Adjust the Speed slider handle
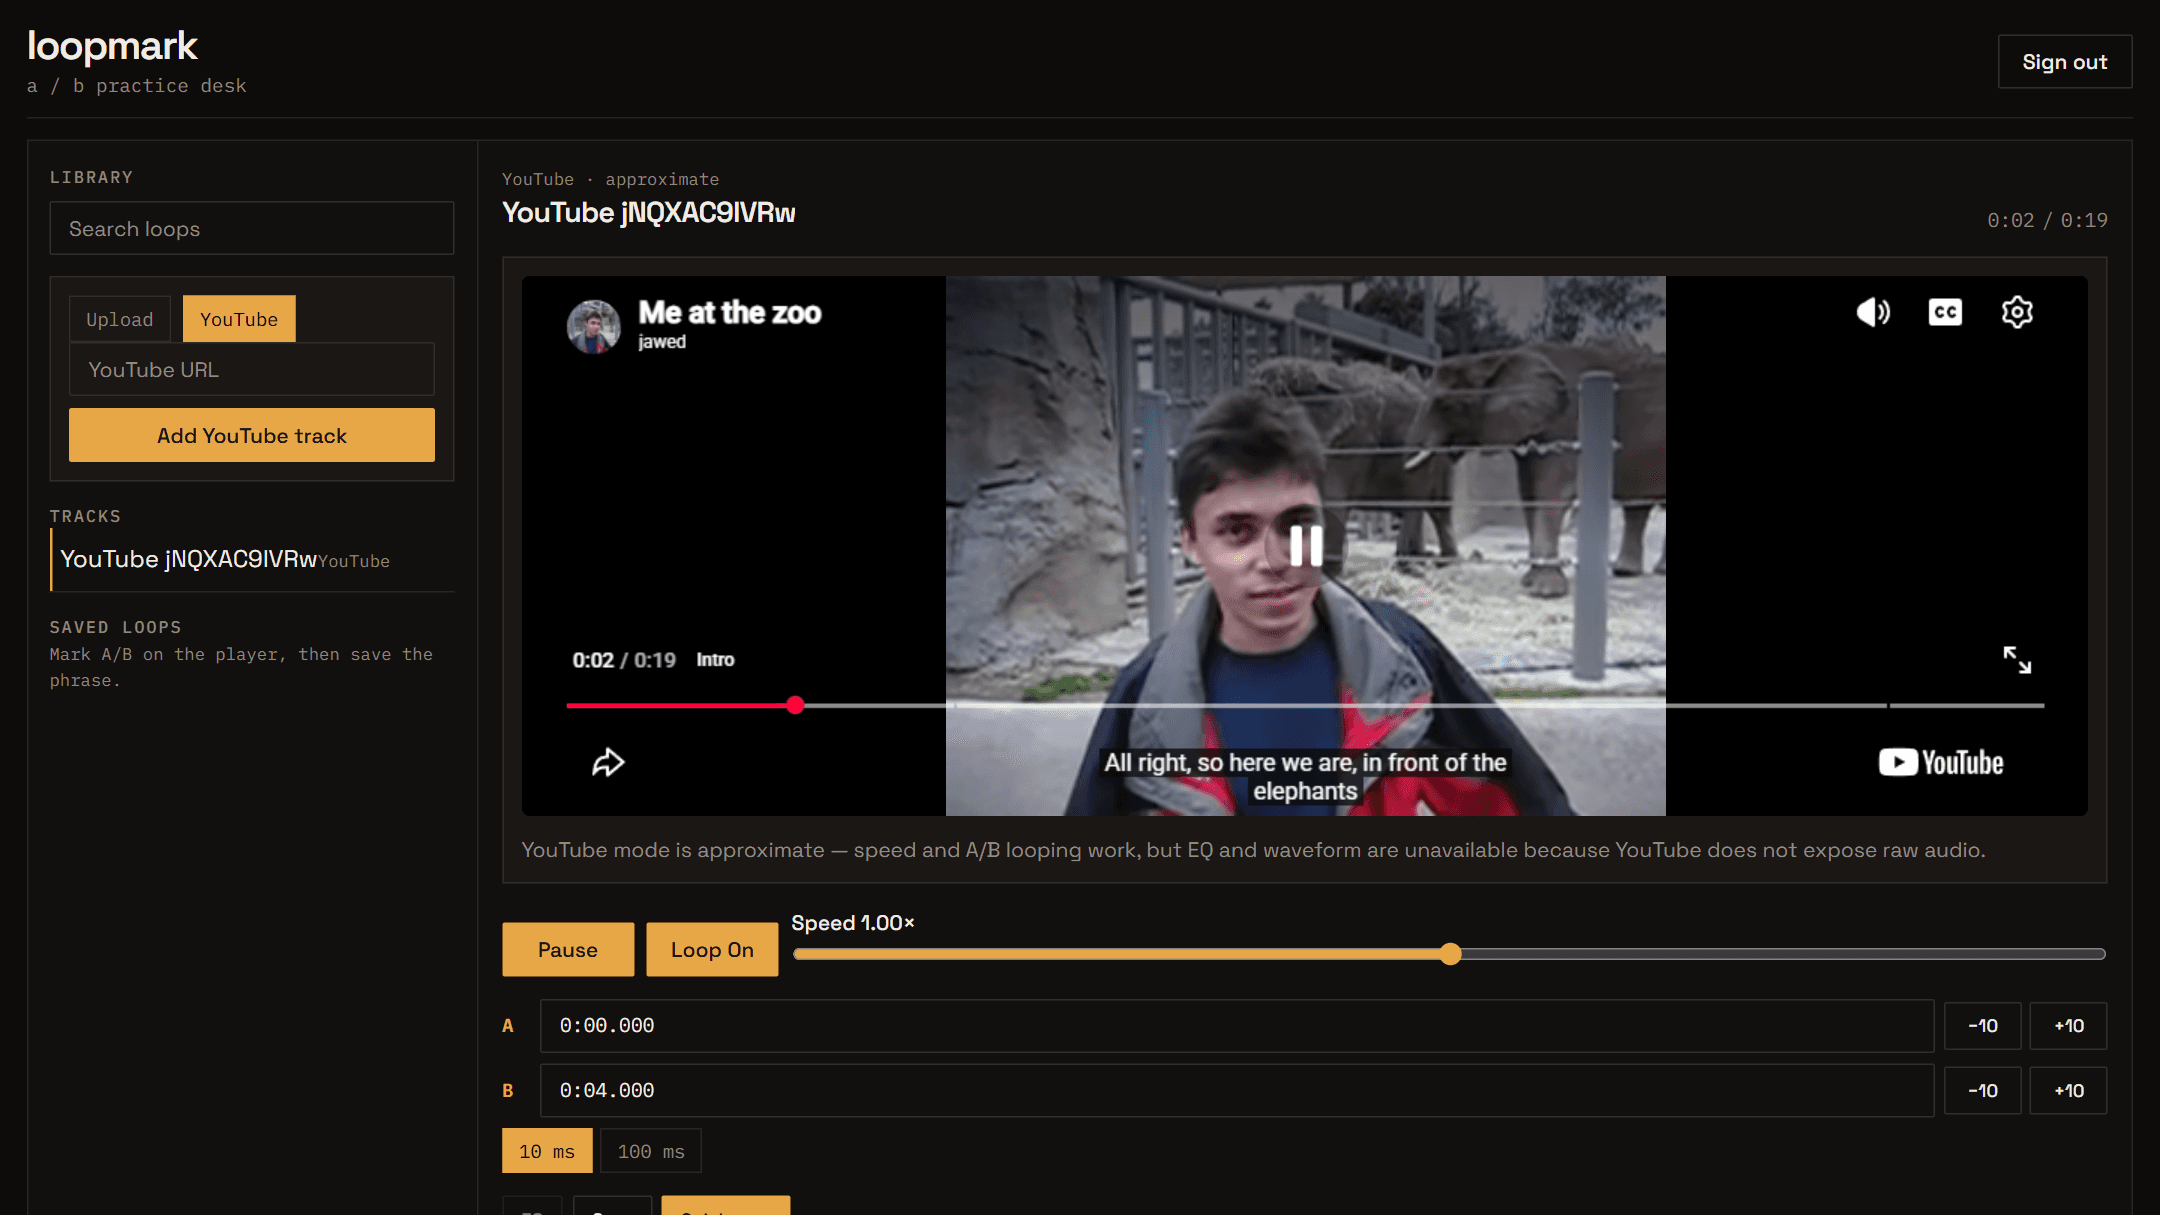The width and height of the screenshot is (2160, 1215). click(1451, 954)
